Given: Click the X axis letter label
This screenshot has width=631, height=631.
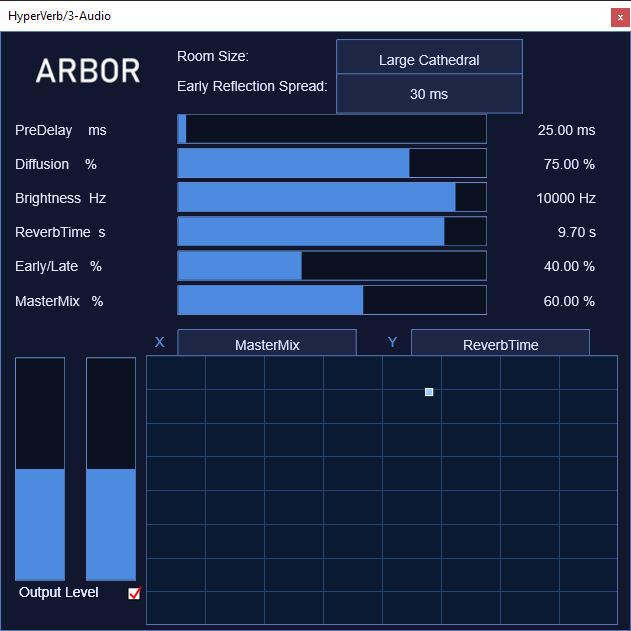Looking at the screenshot, I should click(x=159, y=342).
